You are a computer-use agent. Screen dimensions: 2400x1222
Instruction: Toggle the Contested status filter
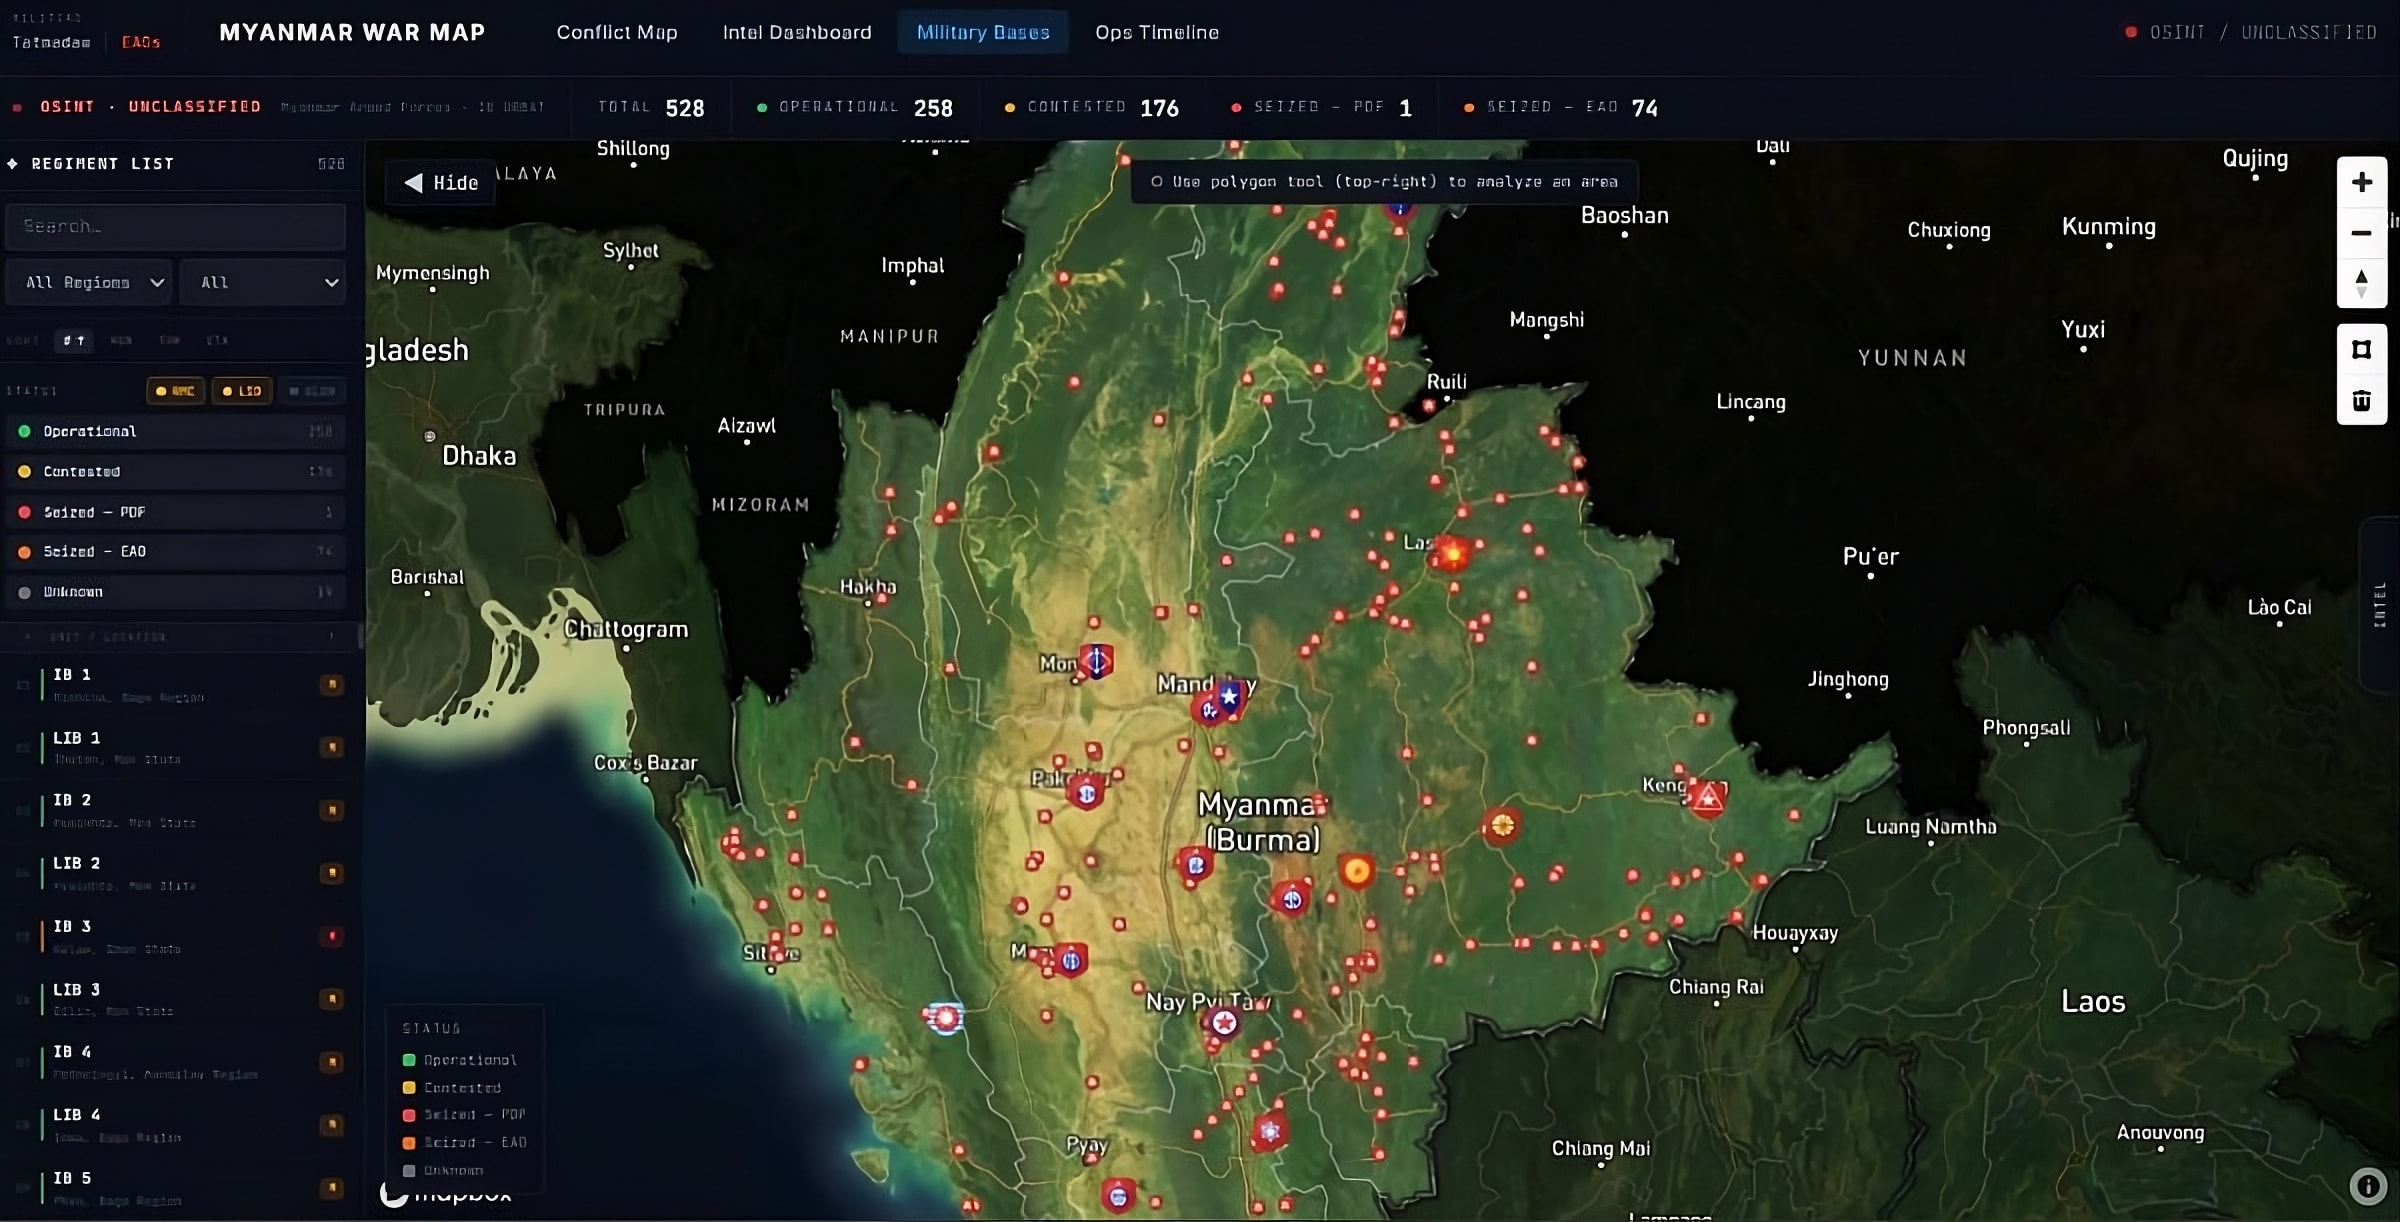(x=176, y=471)
